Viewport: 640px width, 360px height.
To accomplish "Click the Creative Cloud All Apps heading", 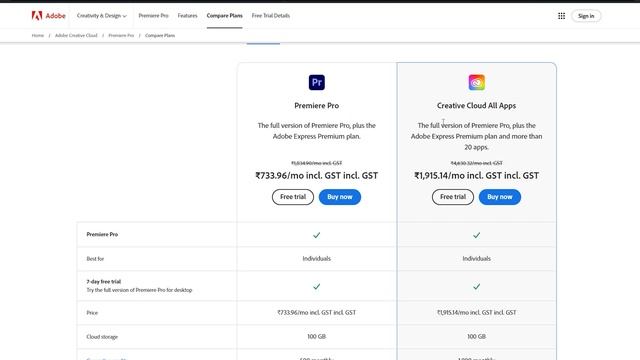I will tap(476, 105).
